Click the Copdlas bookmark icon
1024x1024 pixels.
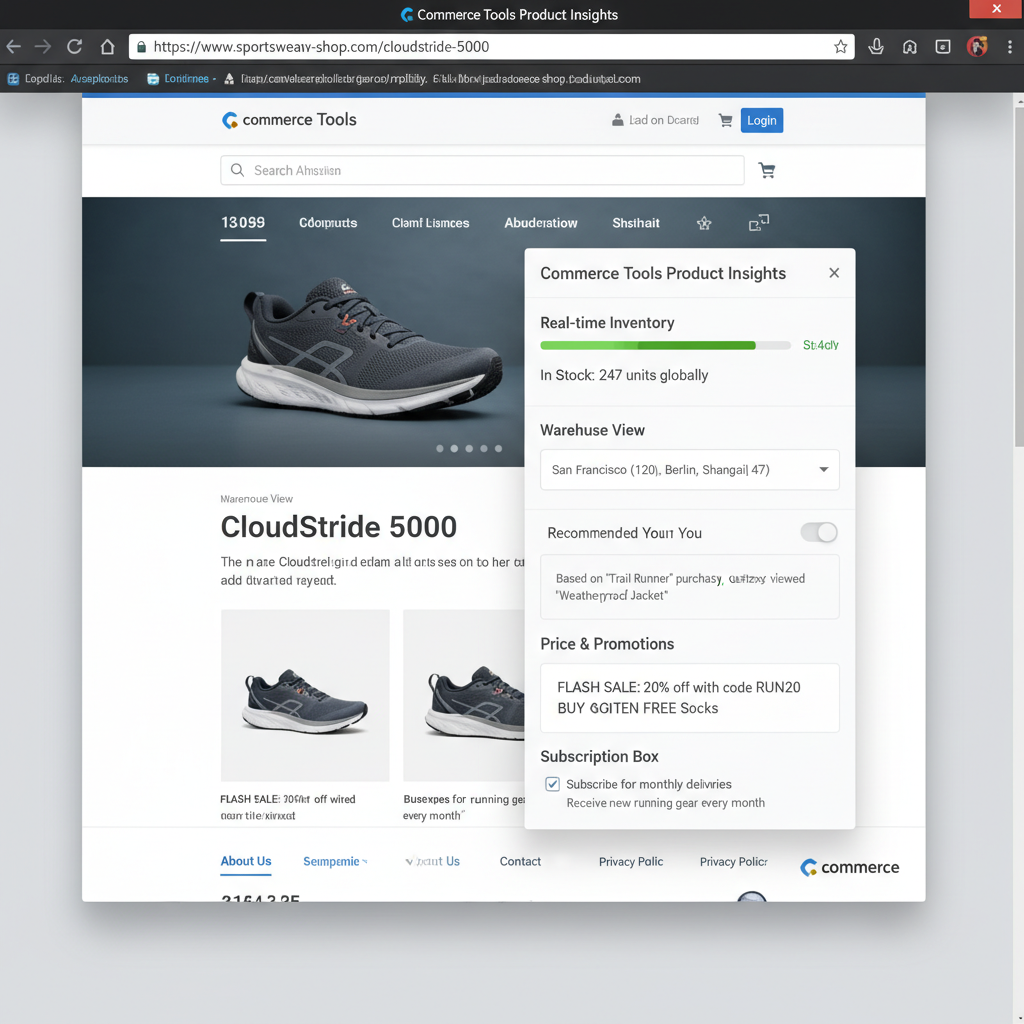point(13,79)
